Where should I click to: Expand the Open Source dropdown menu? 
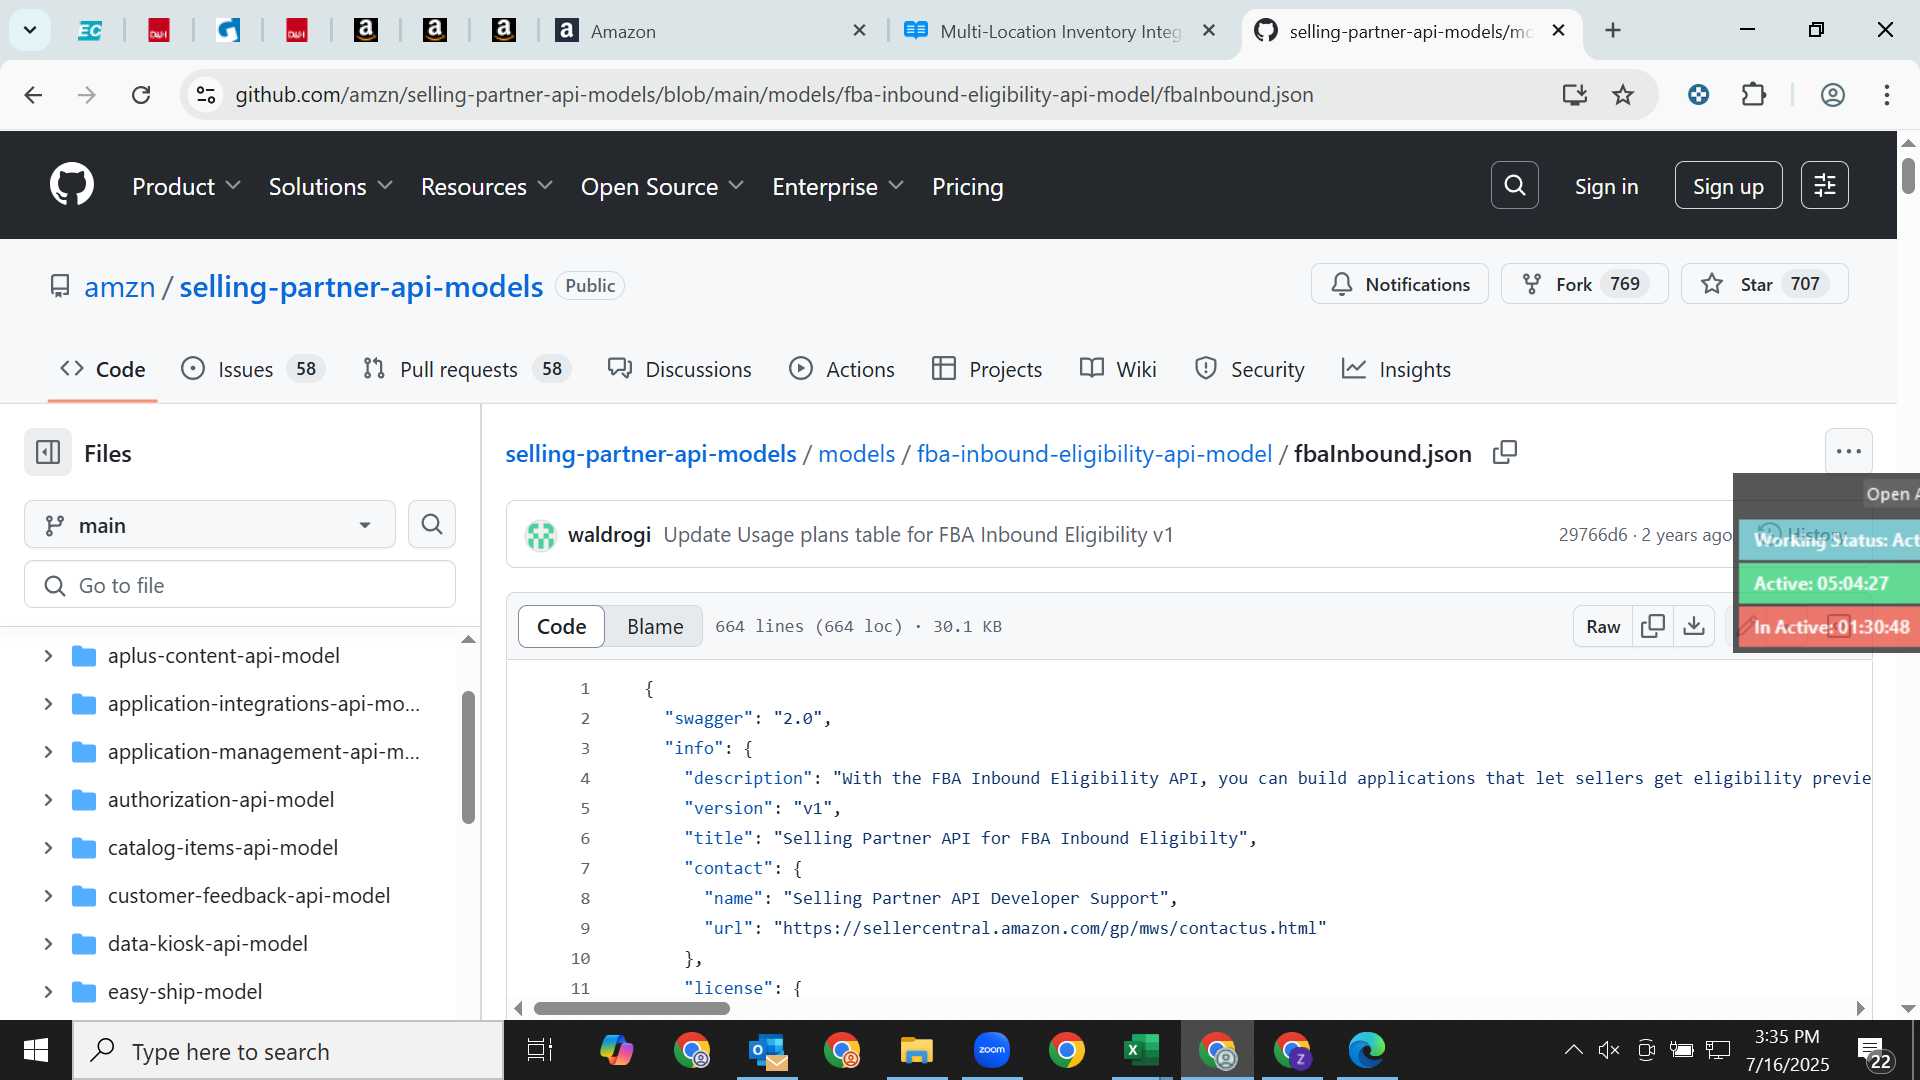662,186
